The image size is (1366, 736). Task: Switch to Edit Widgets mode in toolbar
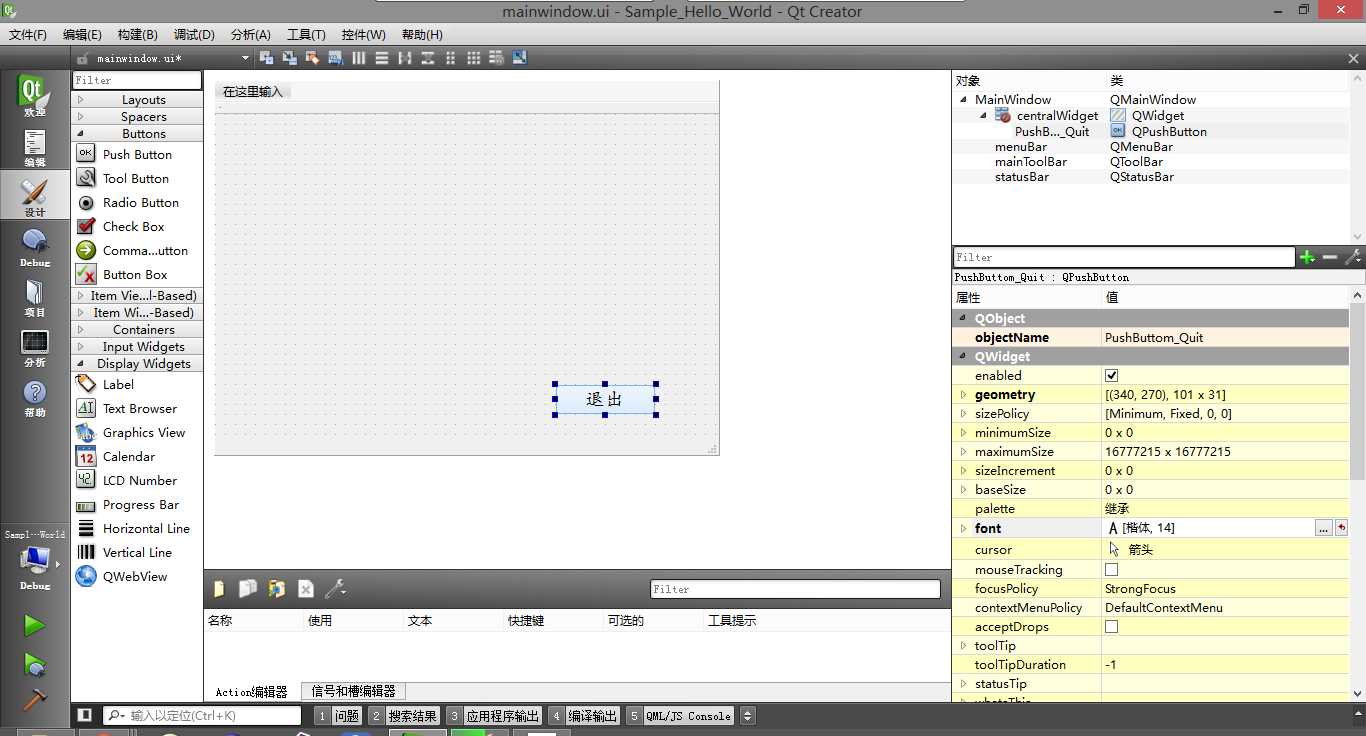coord(266,58)
